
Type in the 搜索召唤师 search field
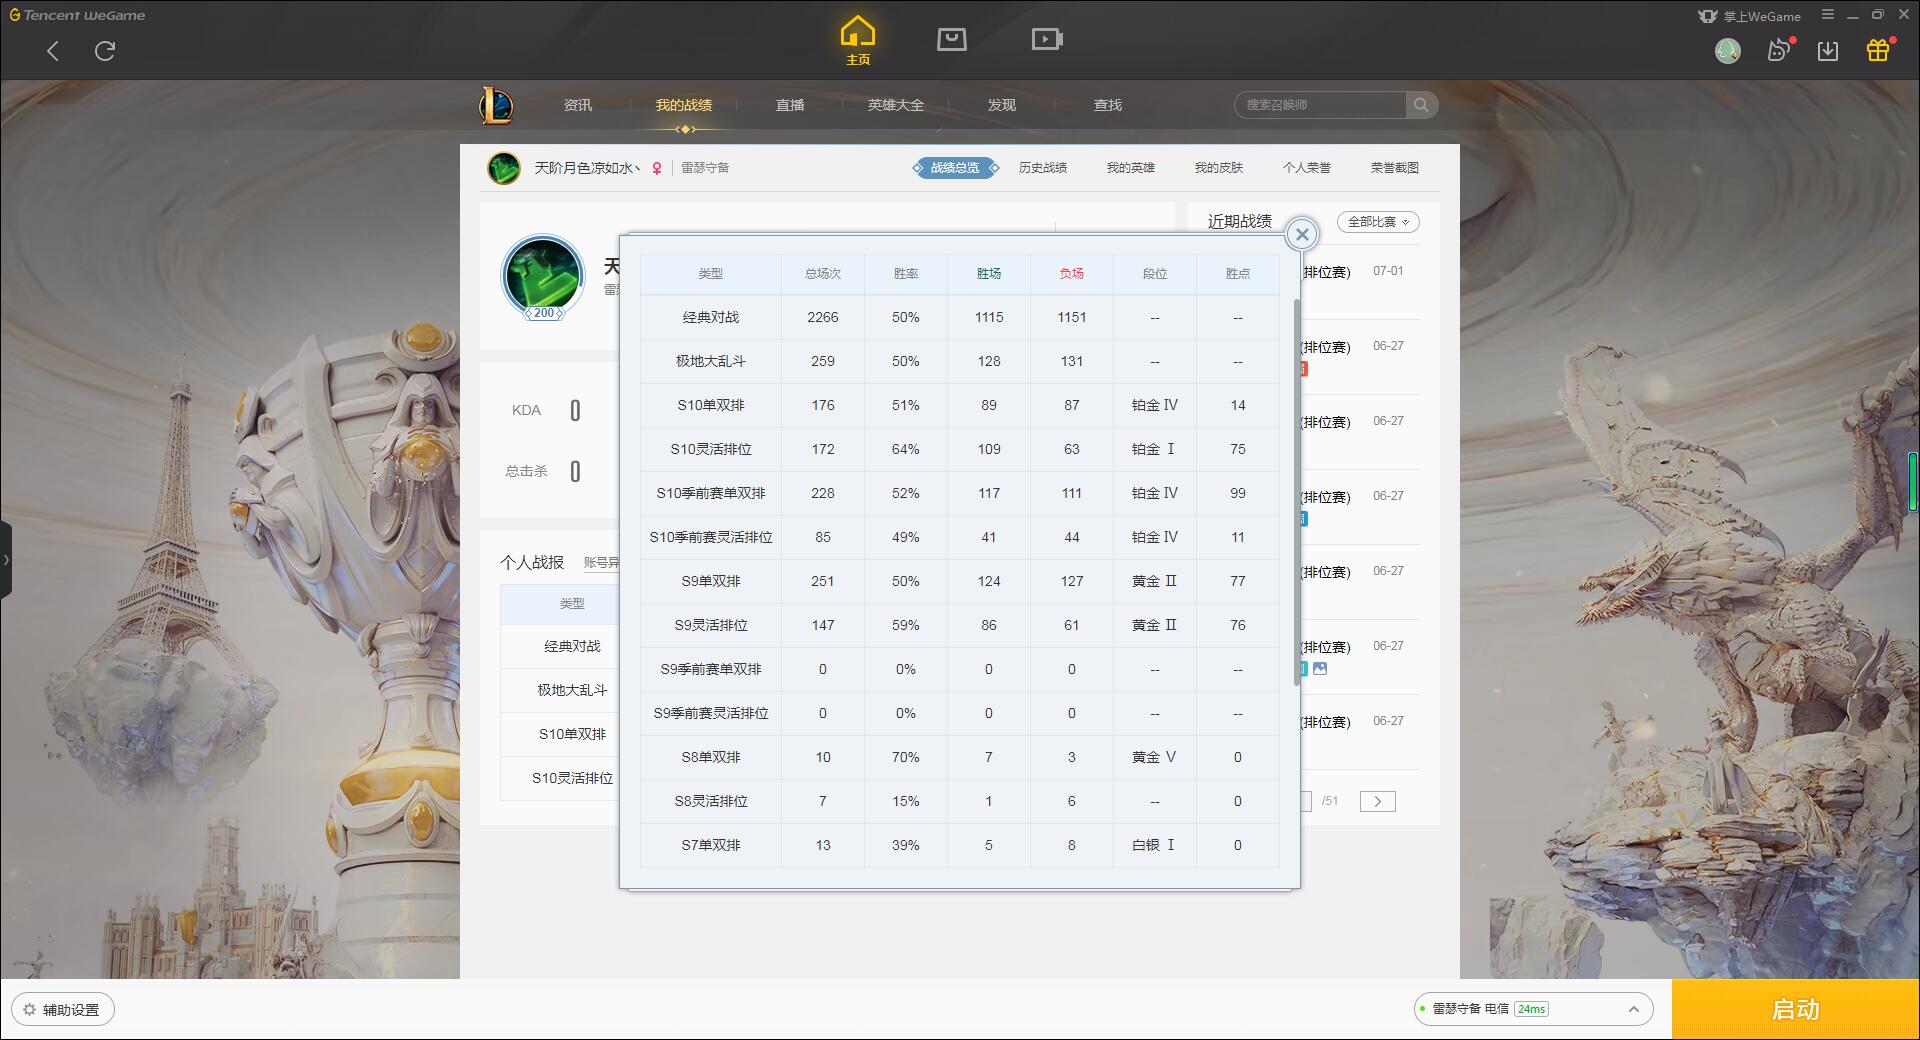[1320, 105]
